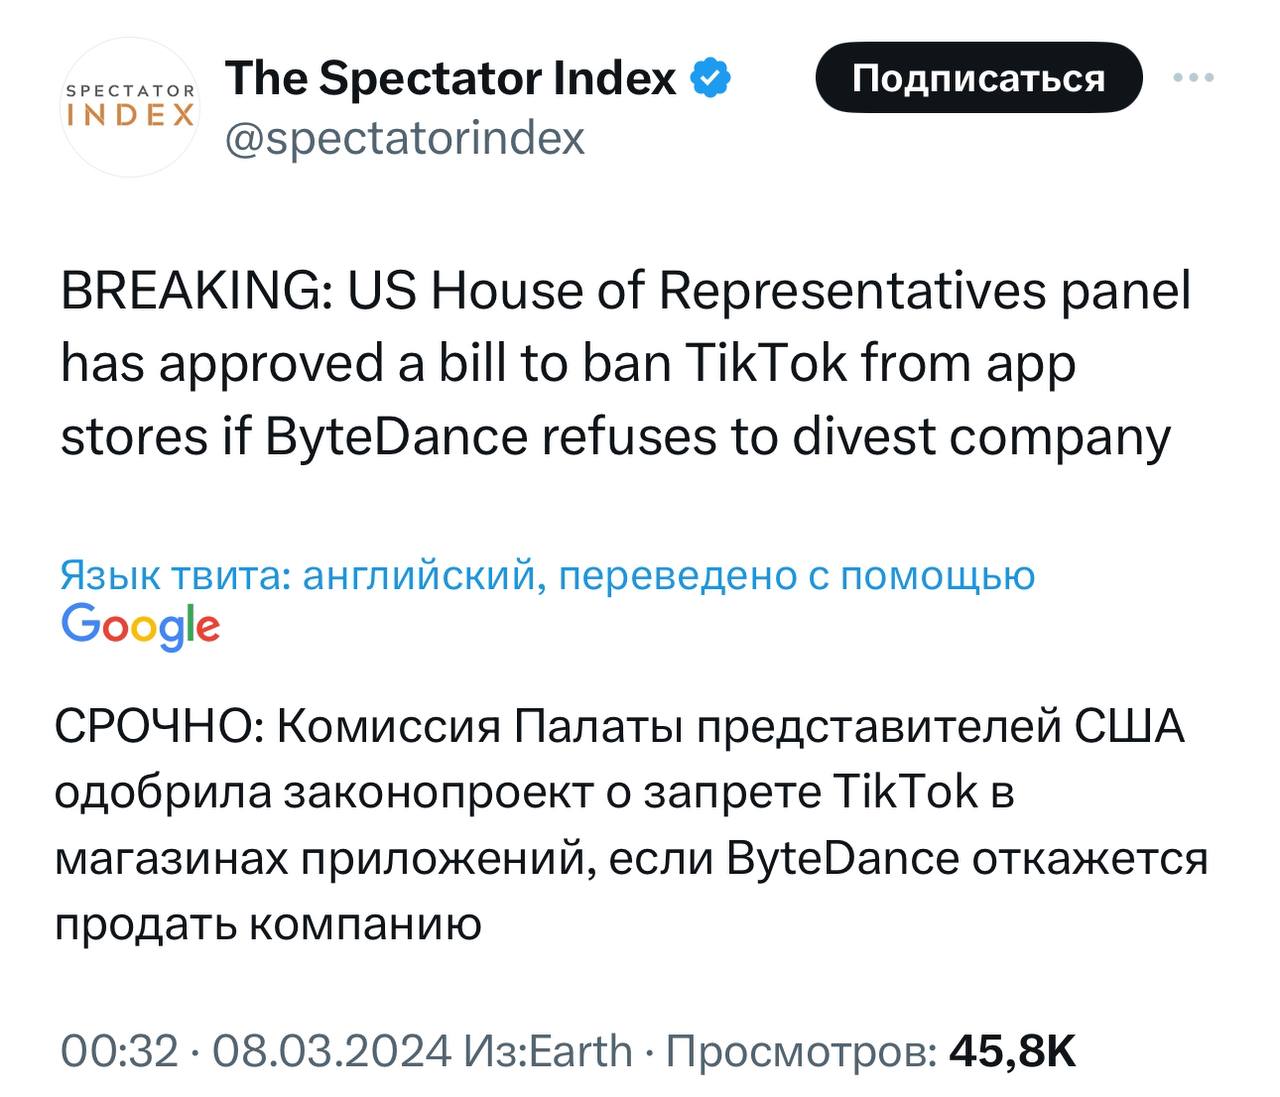Click the 08.03.2024 post date
The image size is (1280, 1097).
tap(331, 1051)
